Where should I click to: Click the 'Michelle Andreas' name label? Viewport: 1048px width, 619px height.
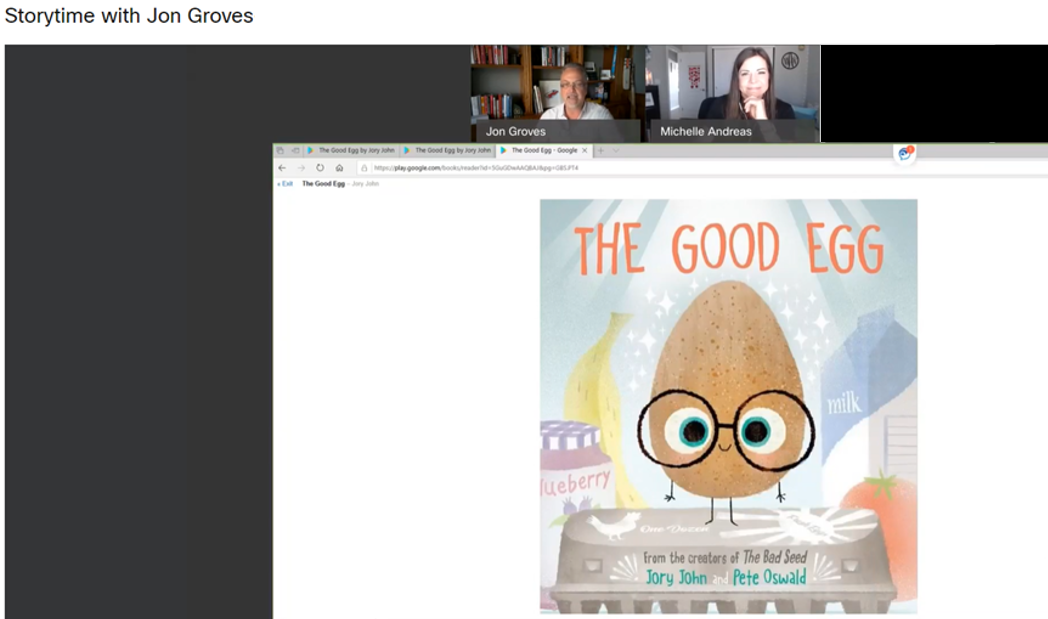coord(706,132)
